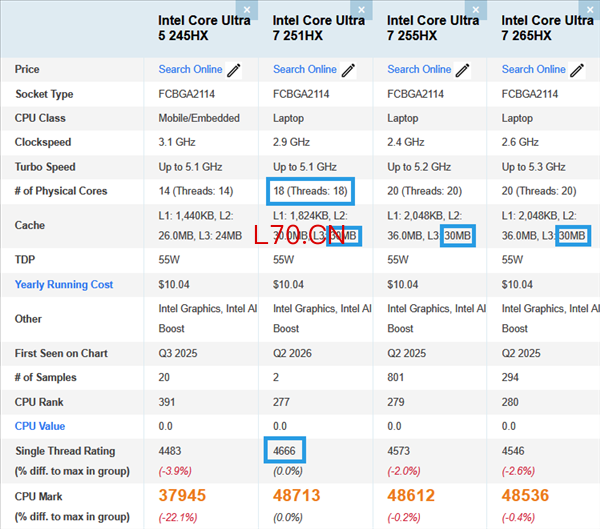This screenshot has width=600, height=529.
Task: Click single thread rating 4573
Action: pos(399,451)
